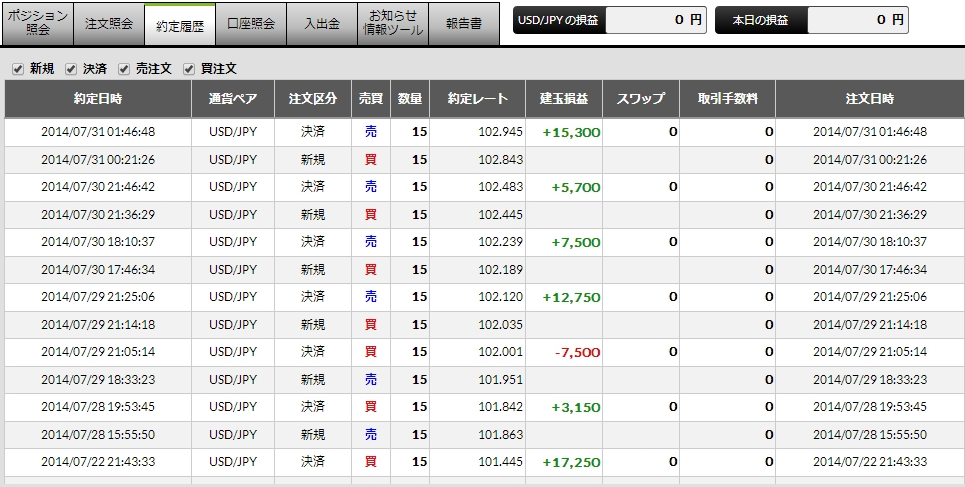Click the 通貨ペア column header

[233, 99]
